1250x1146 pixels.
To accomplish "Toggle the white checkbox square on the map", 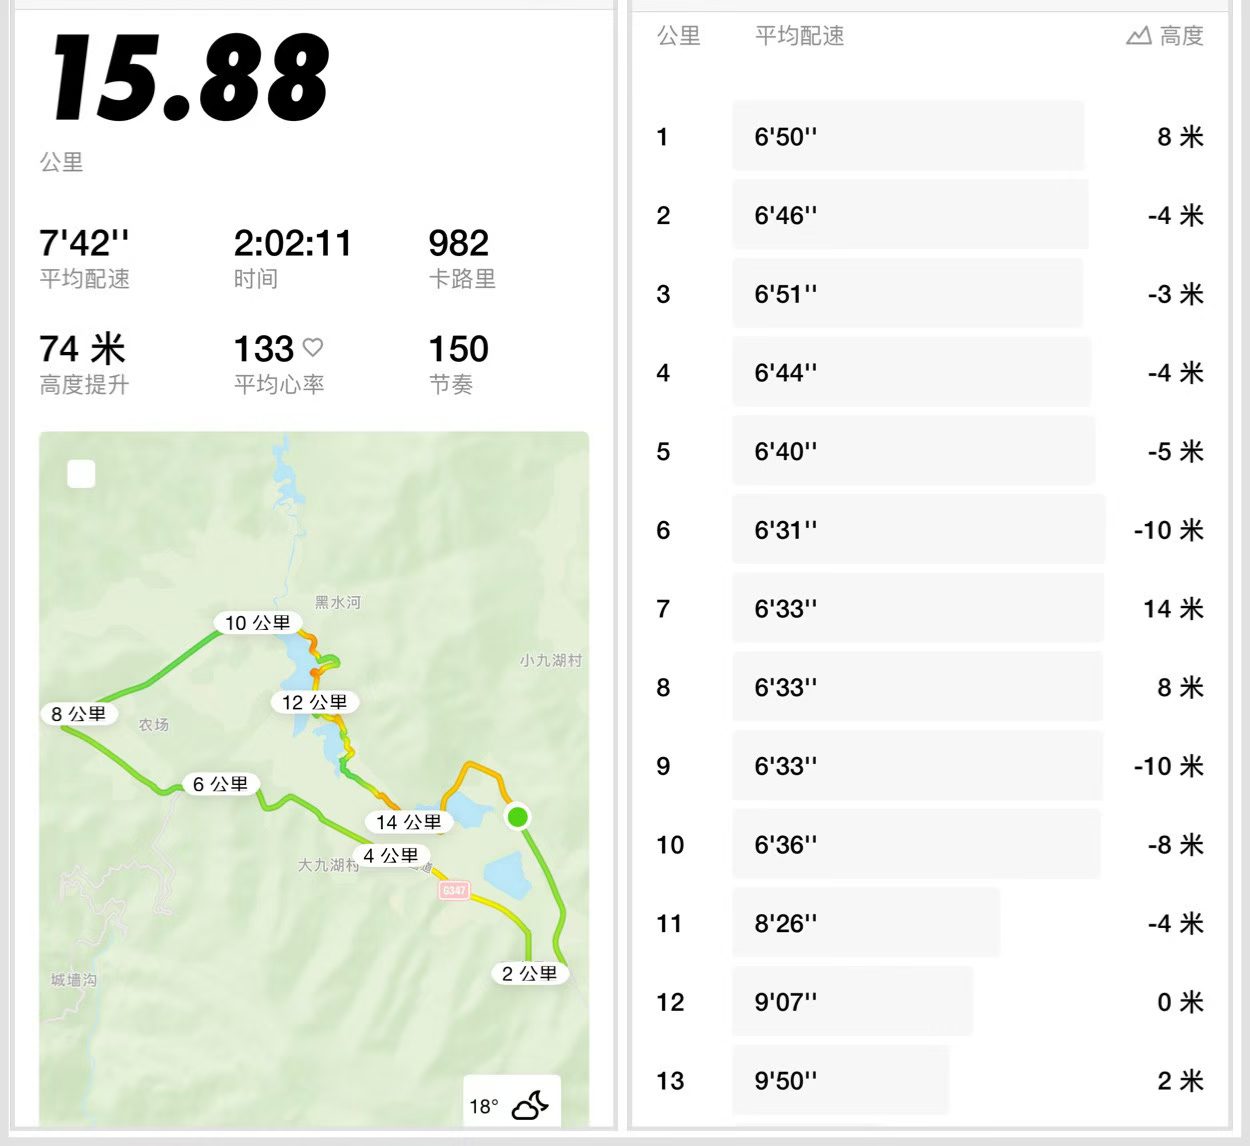I will (81, 473).
